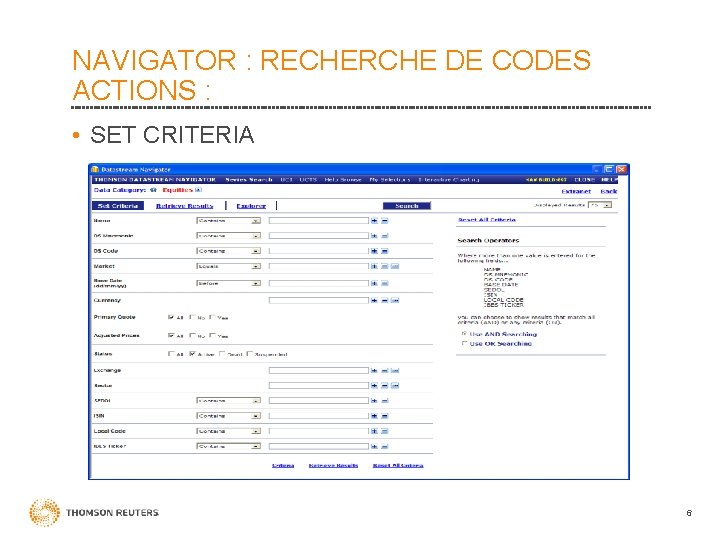
Task: Click the plus icon in Market row
Action: (x=374, y=266)
